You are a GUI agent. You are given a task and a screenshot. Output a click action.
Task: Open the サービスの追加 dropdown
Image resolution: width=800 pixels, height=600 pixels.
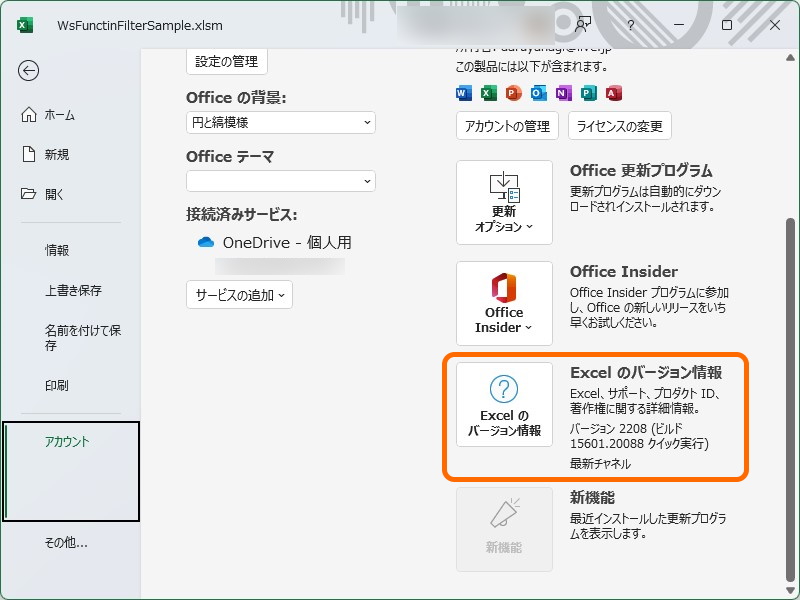coord(239,294)
